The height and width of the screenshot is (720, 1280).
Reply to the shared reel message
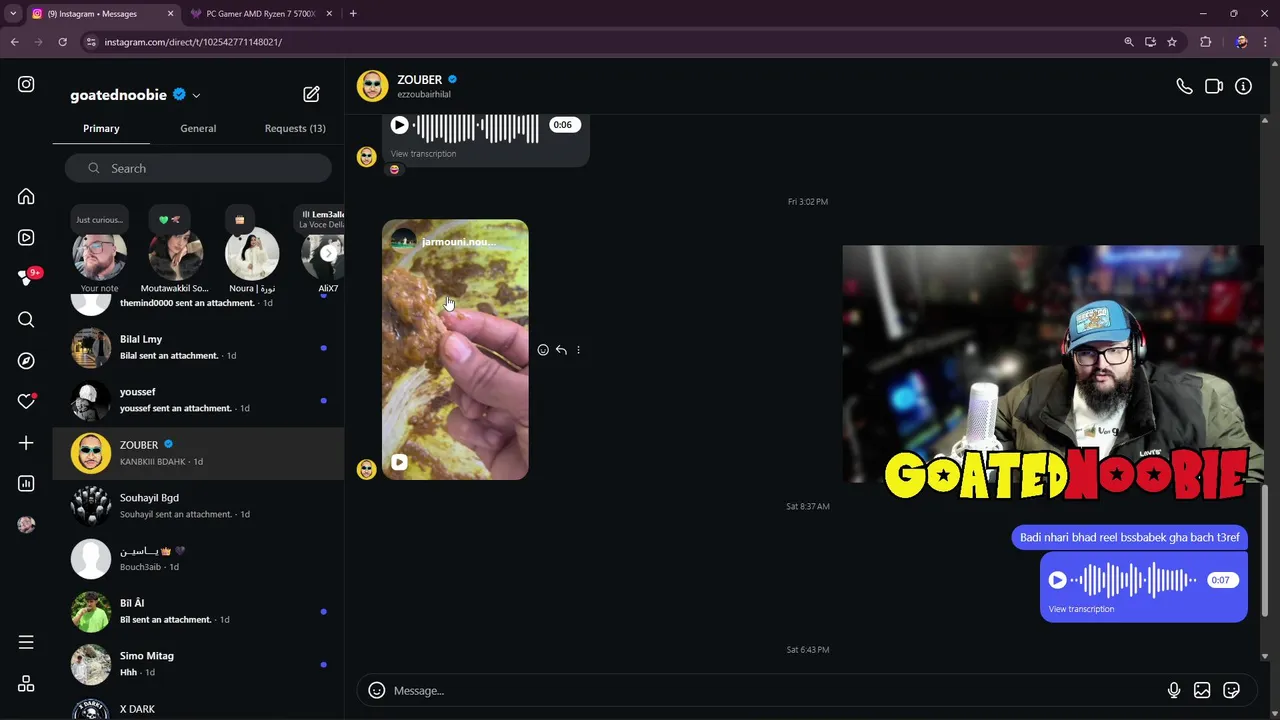point(561,350)
